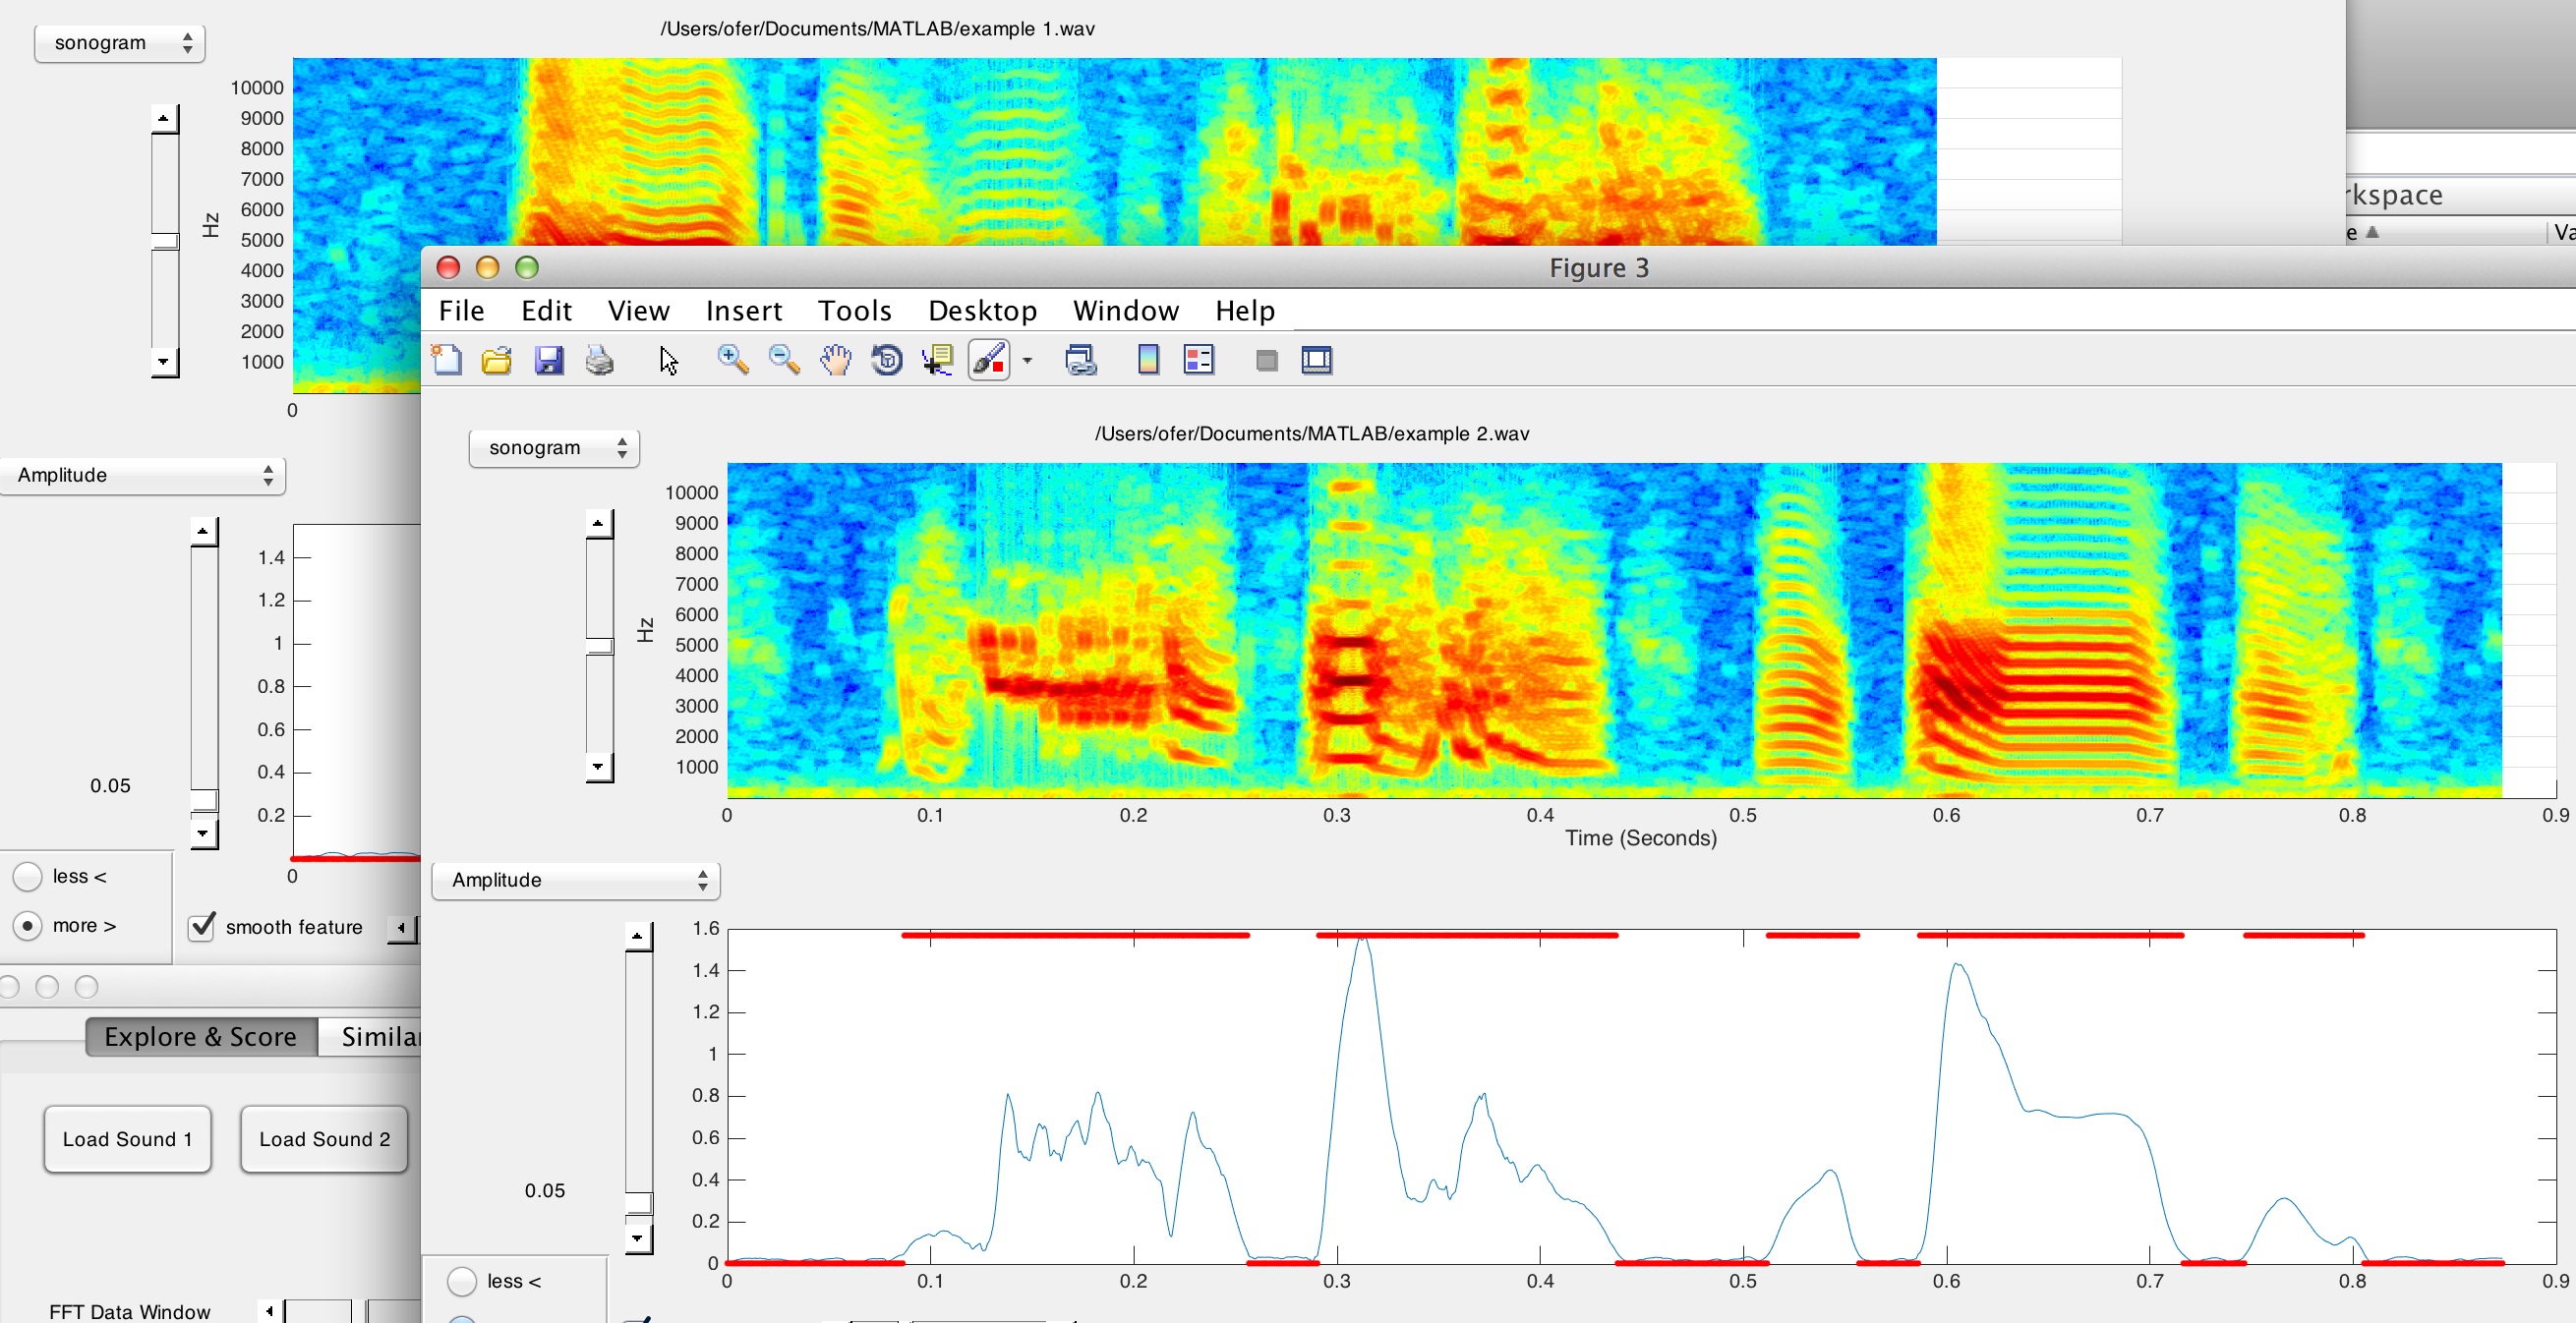This screenshot has height=1323, width=2576.
Task: Click the Save Figure floppy icon
Action: [549, 360]
